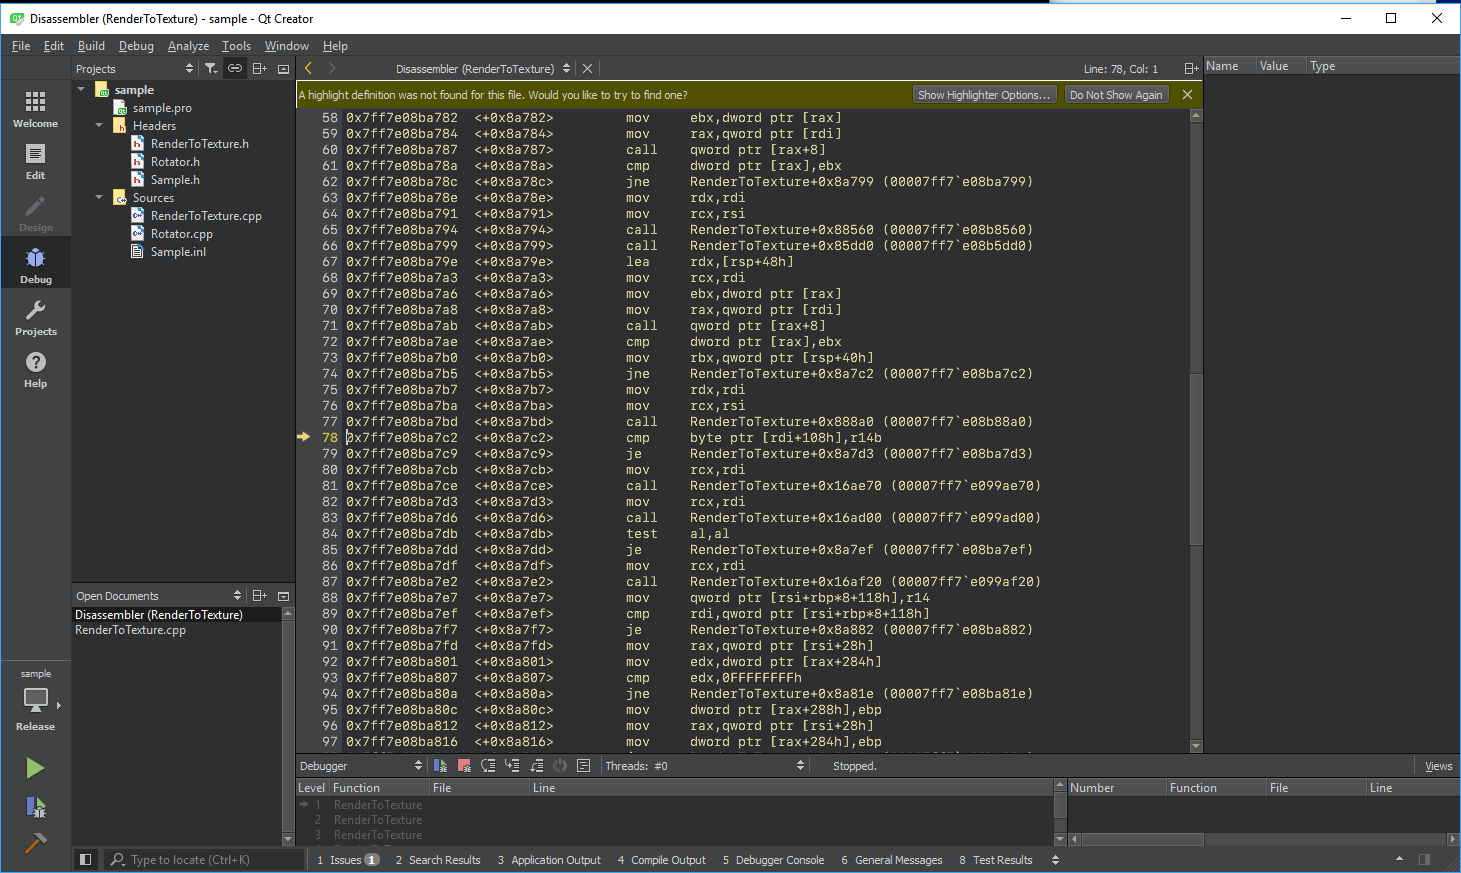Image resolution: width=1461 pixels, height=873 pixels.
Task: Toggle operate by instruction icon
Action: click(584, 765)
